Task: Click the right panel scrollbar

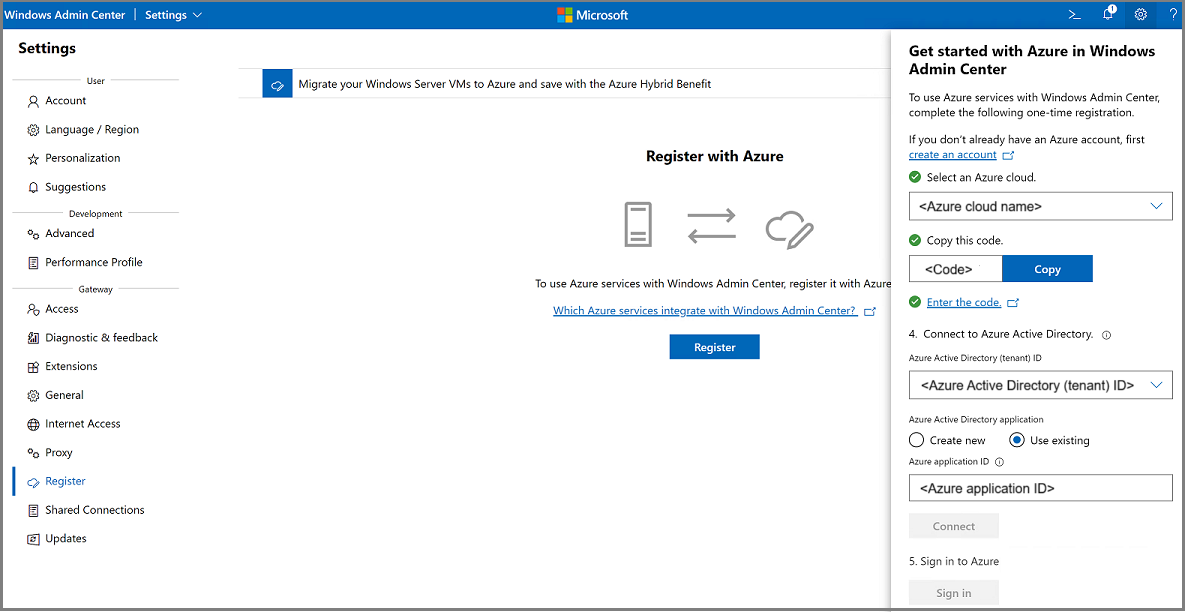Action: pyautogui.click(x=1178, y=300)
